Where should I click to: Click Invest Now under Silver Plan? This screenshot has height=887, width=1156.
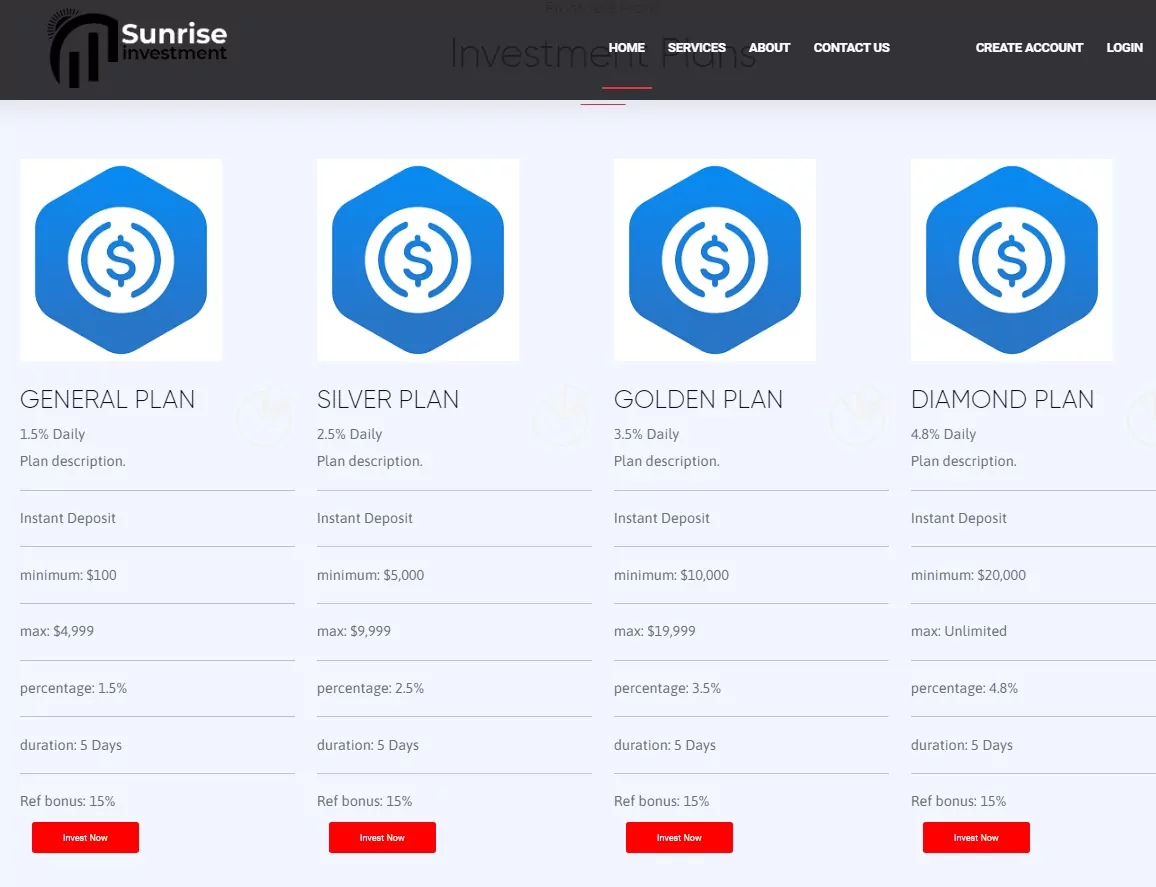382,838
